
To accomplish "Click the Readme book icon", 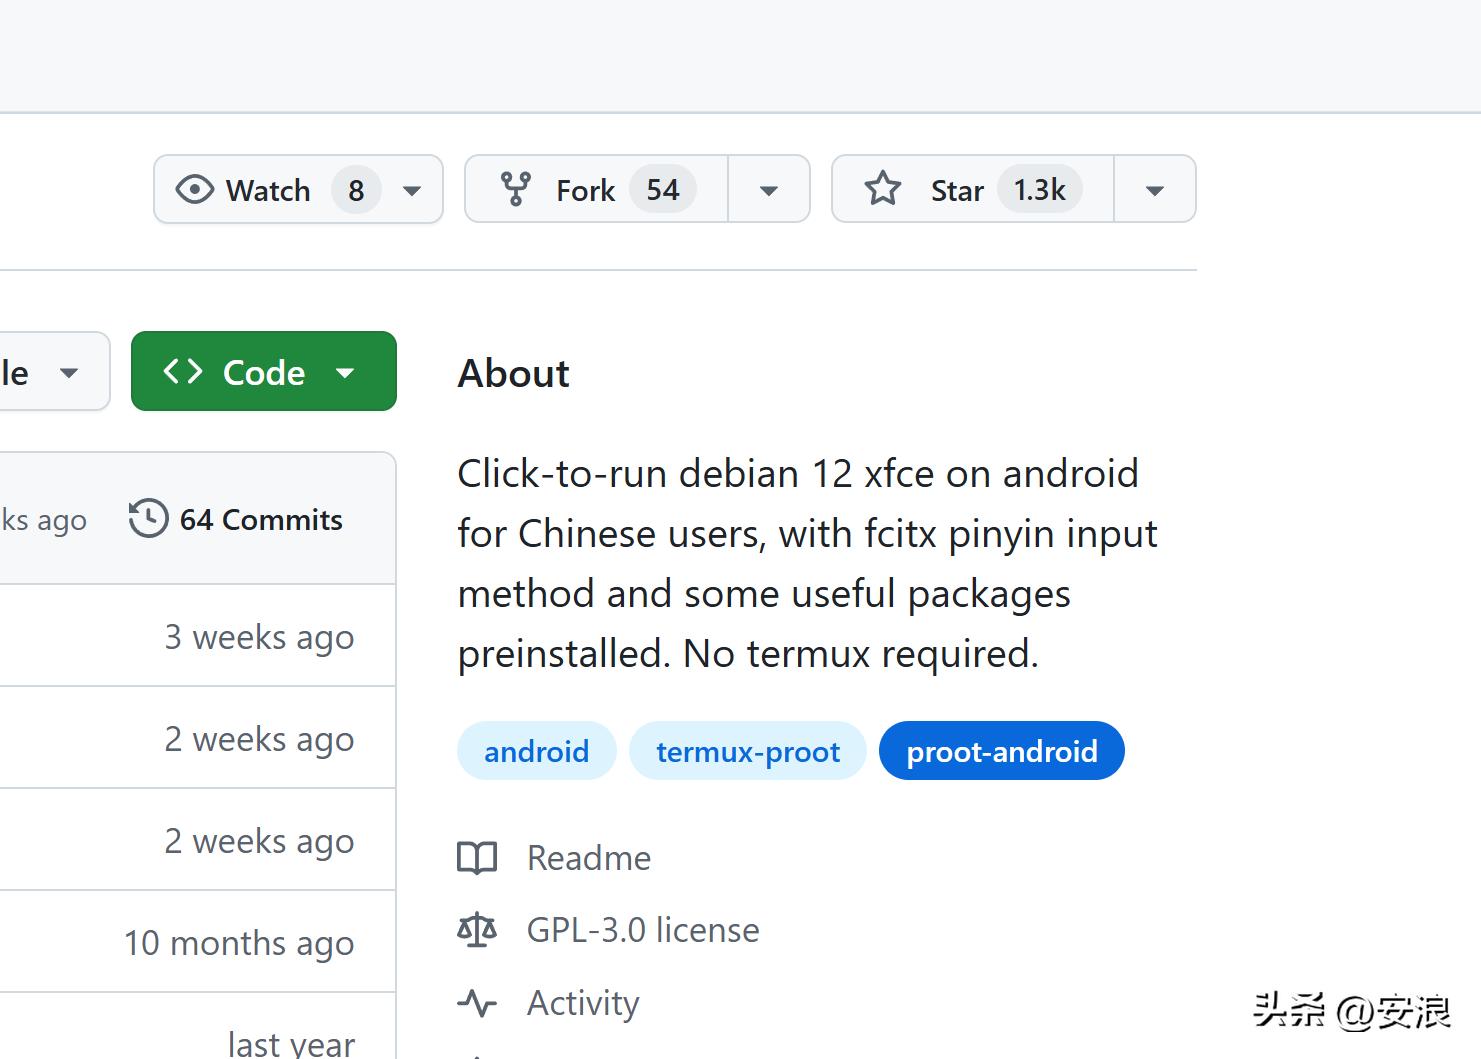I will (477, 857).
